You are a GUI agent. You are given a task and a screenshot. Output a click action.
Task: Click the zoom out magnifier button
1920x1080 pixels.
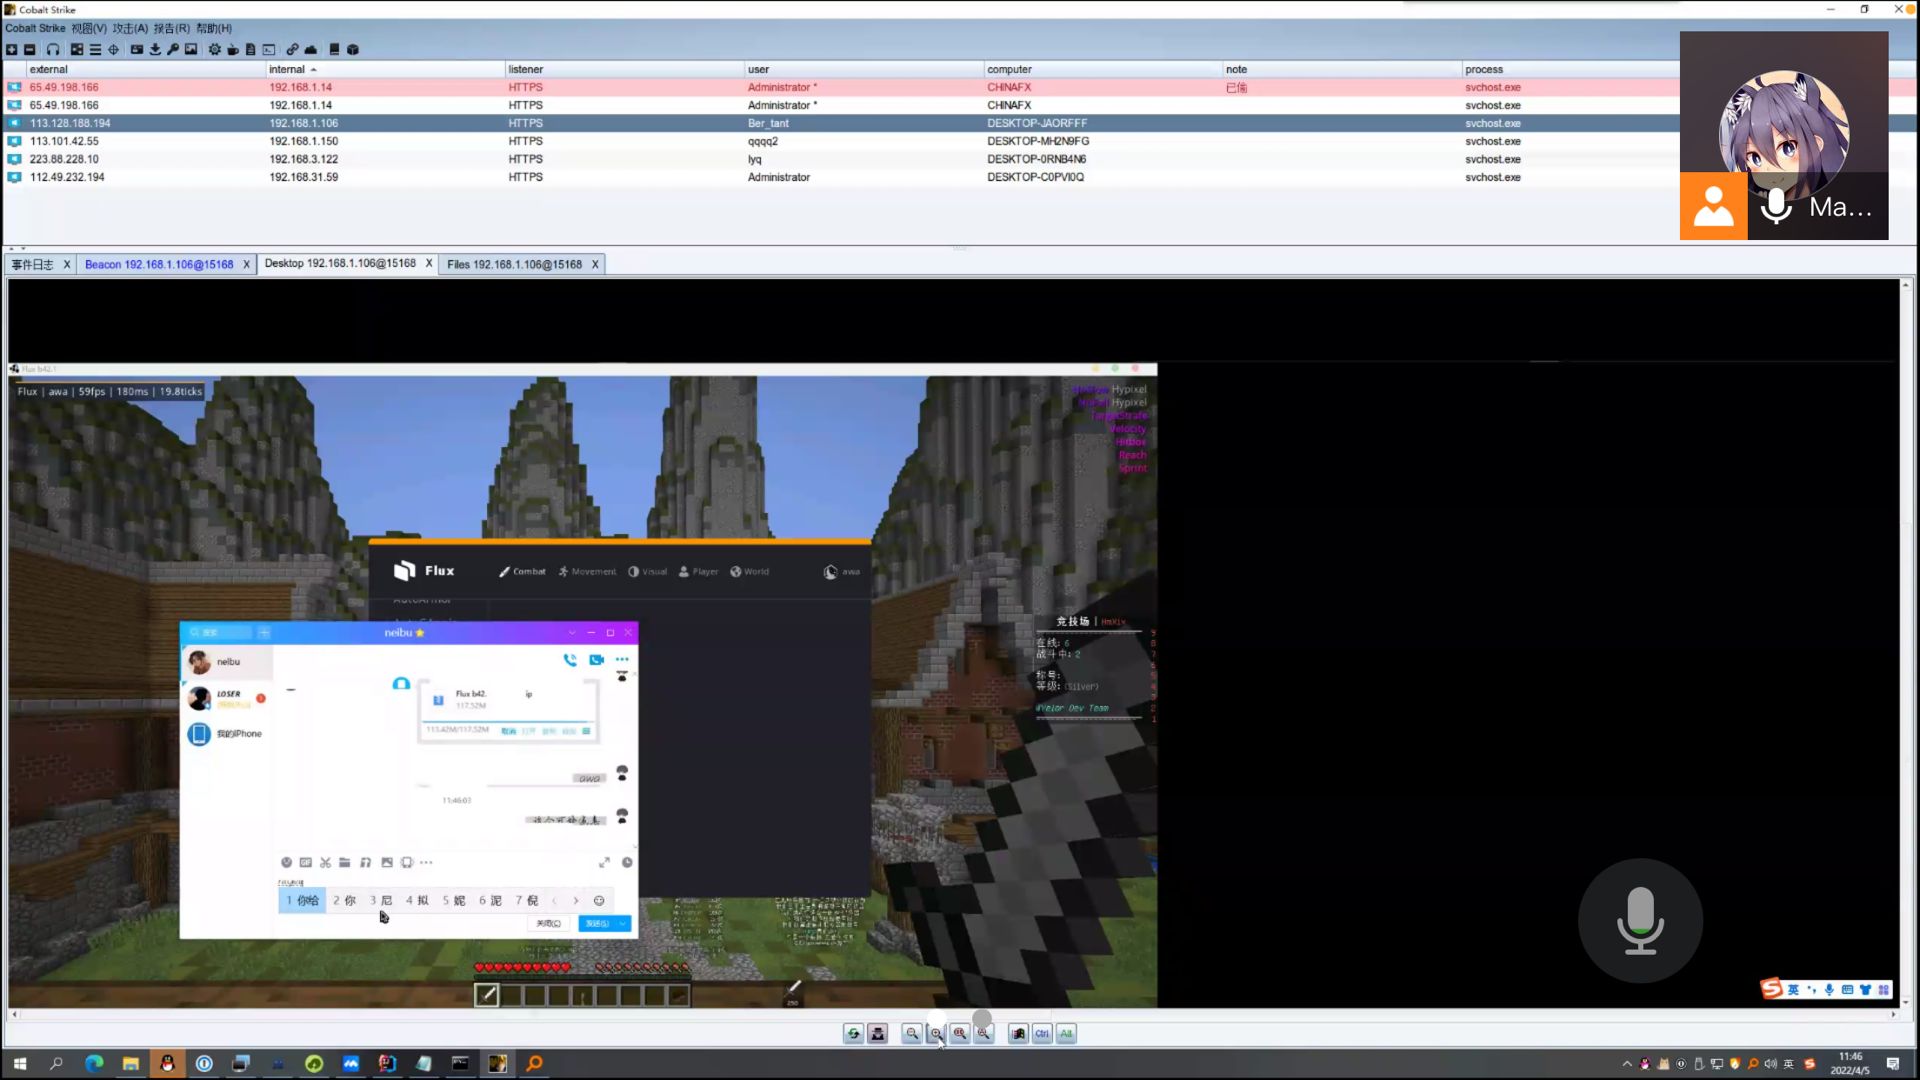click(x=911, y=1034)
